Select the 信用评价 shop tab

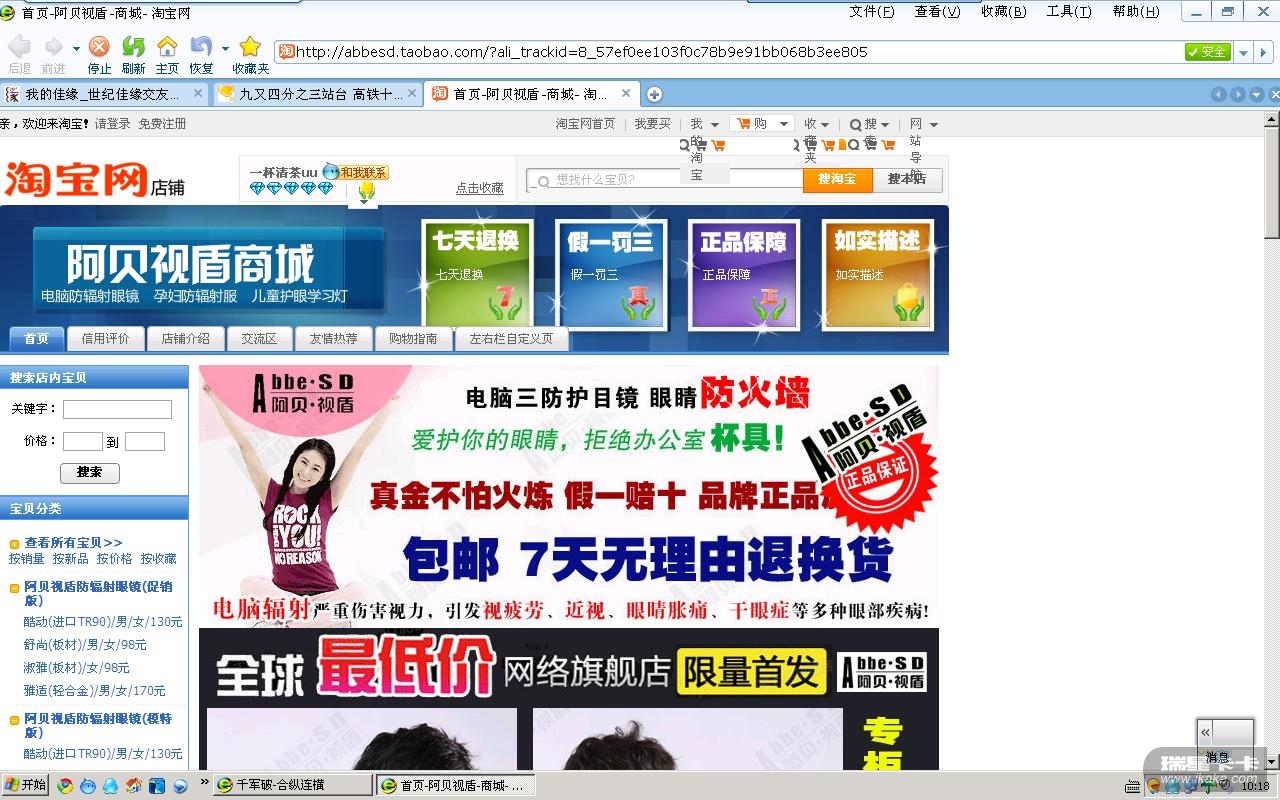(105, 339)
